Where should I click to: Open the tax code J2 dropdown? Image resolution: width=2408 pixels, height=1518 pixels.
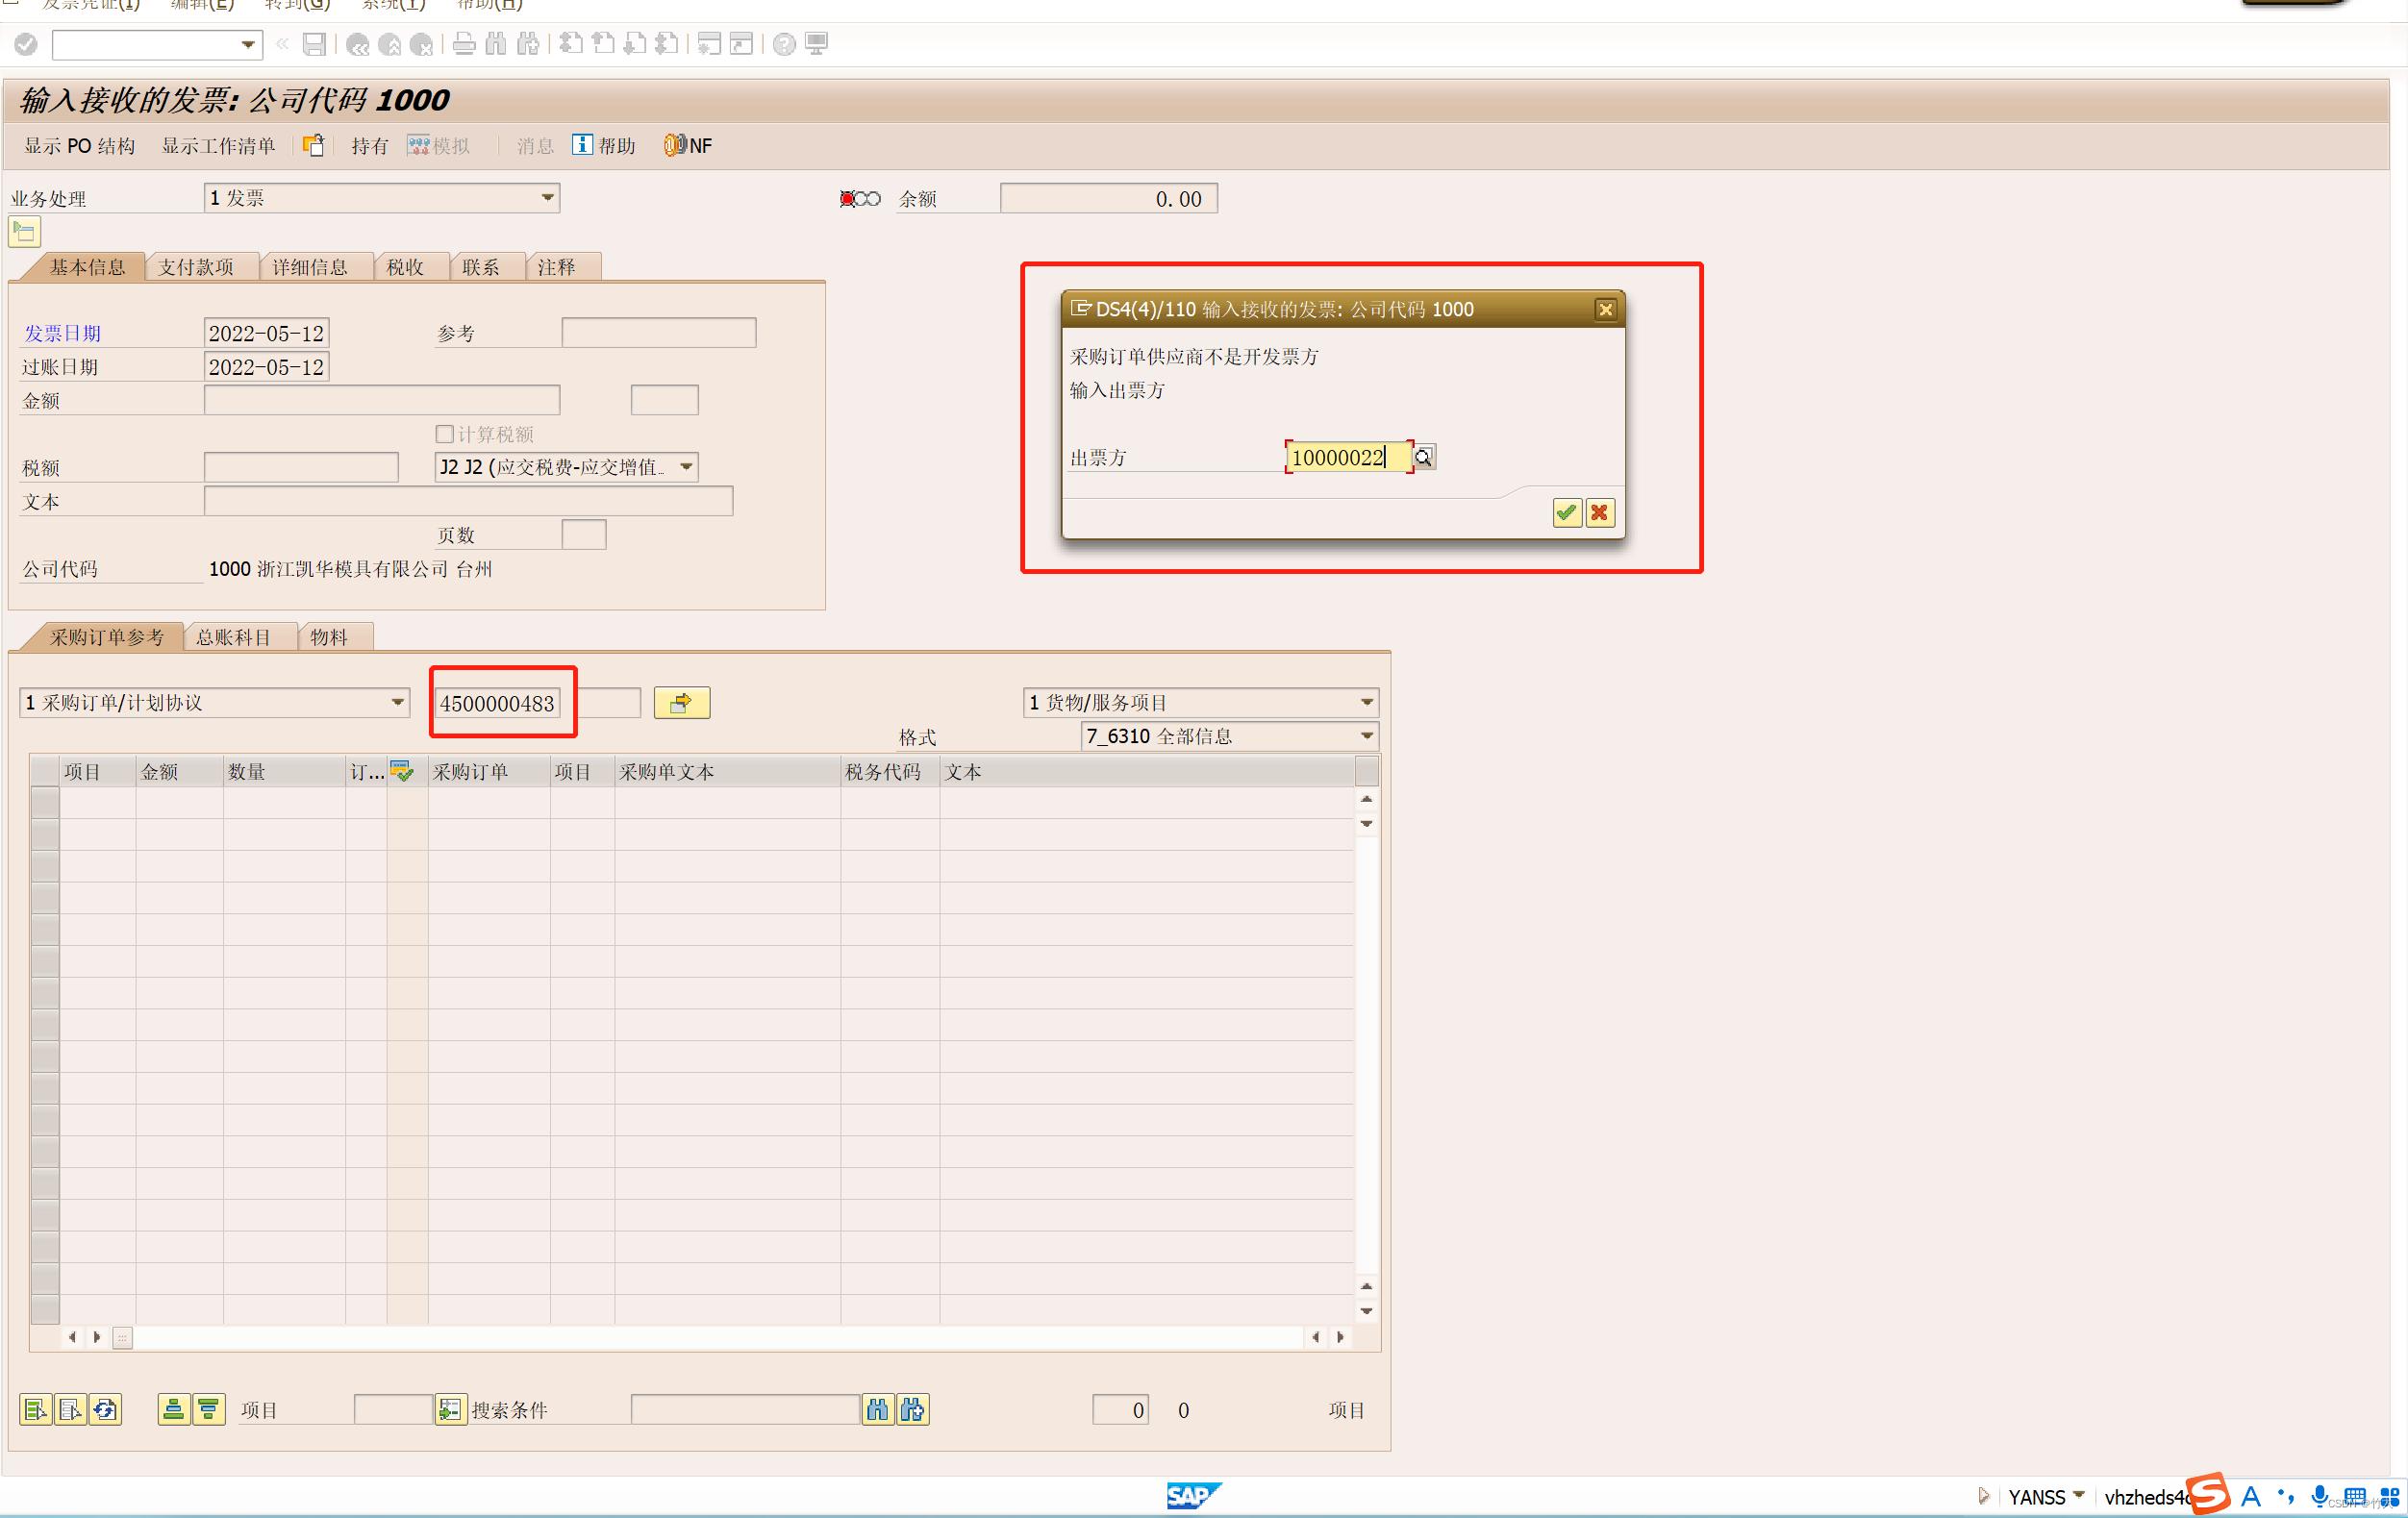click(686, 467)
